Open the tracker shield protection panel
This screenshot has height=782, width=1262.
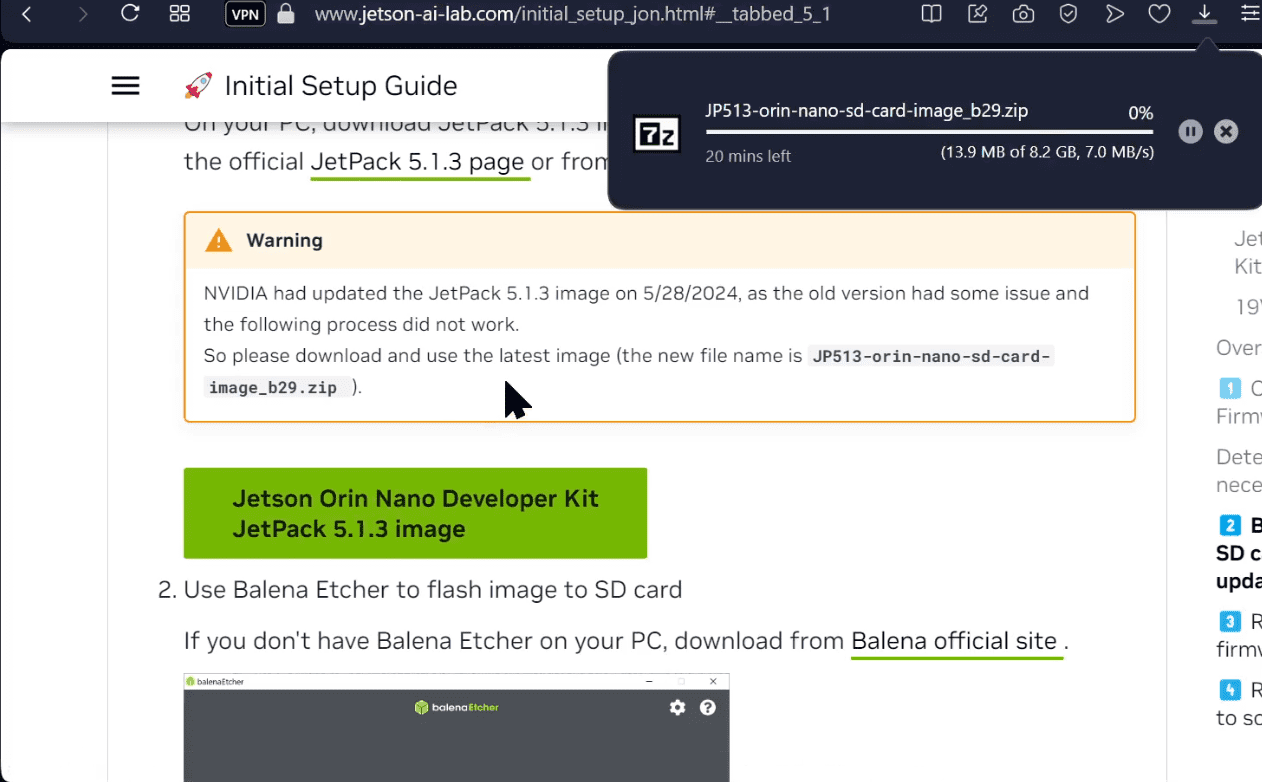[1068, 14]
